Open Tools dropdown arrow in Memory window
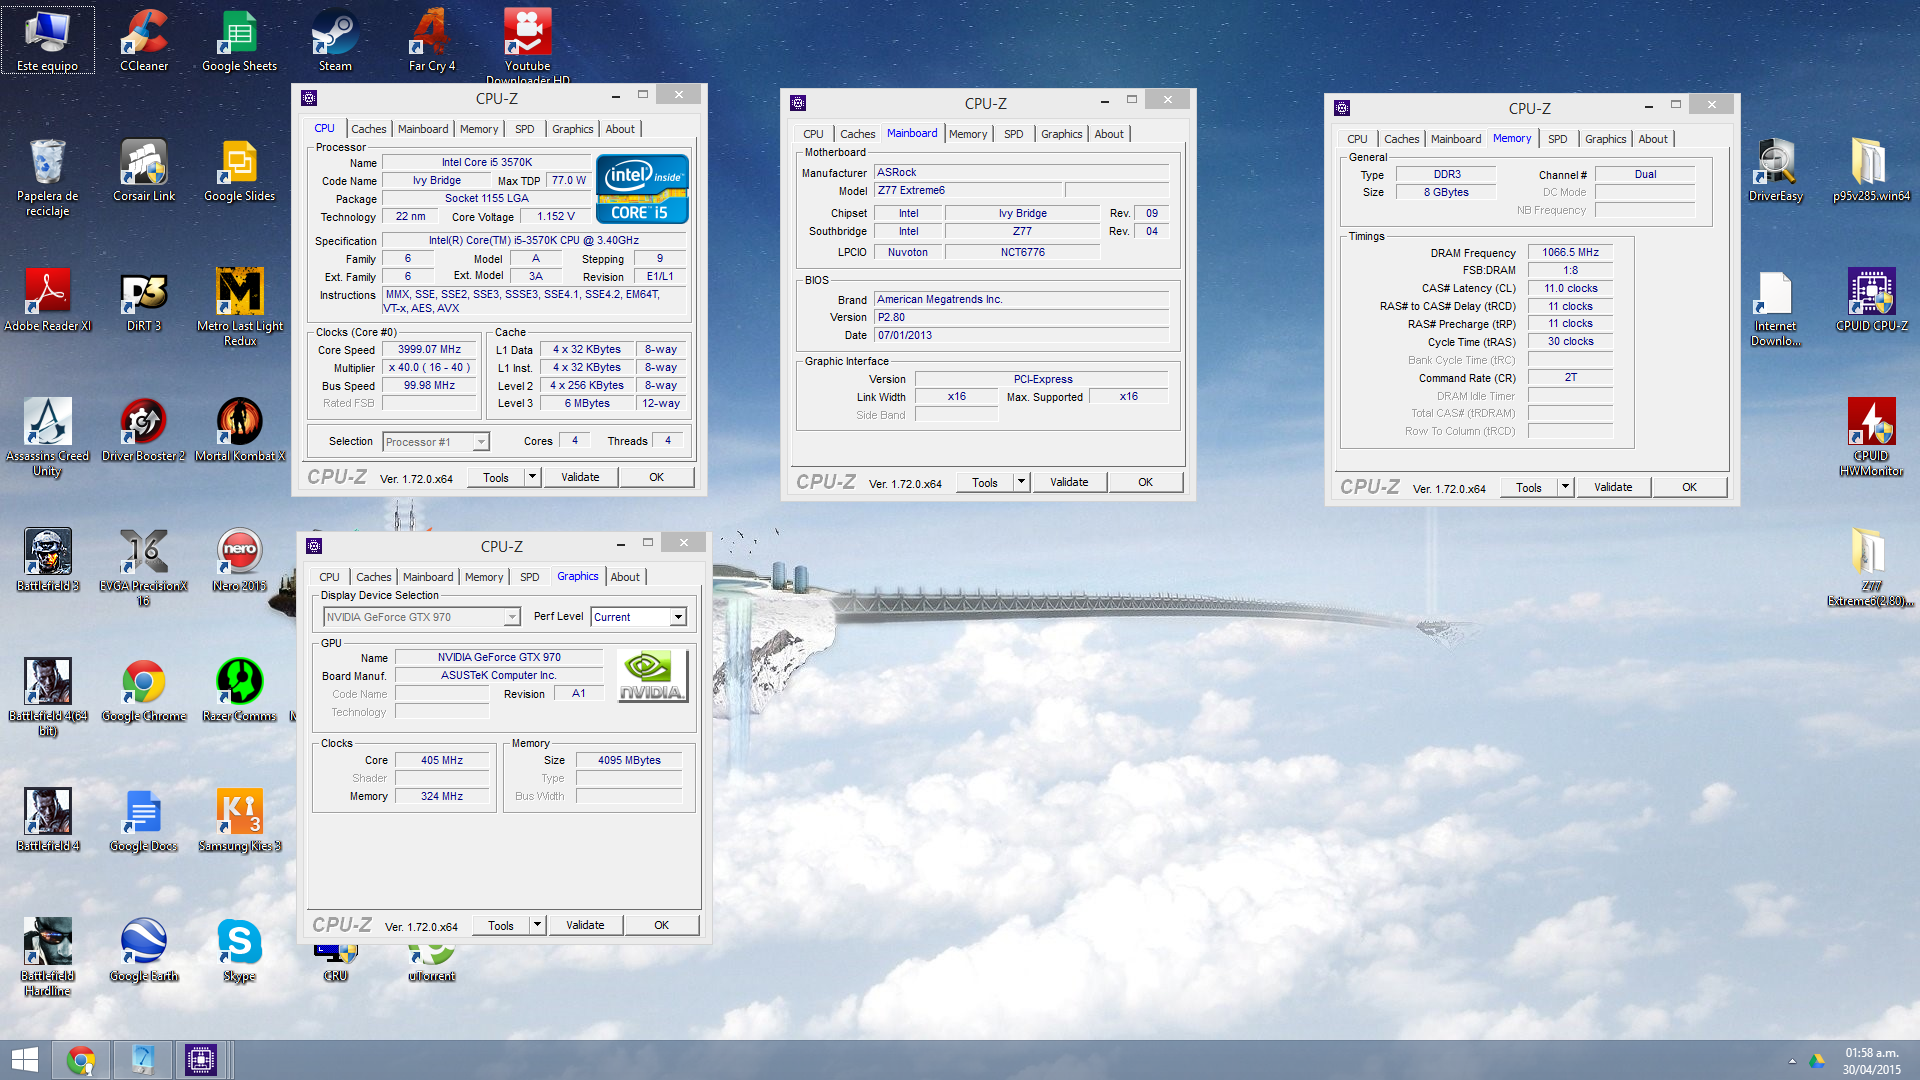This screenshot has width=1920, height=1080. point(1565,487)
